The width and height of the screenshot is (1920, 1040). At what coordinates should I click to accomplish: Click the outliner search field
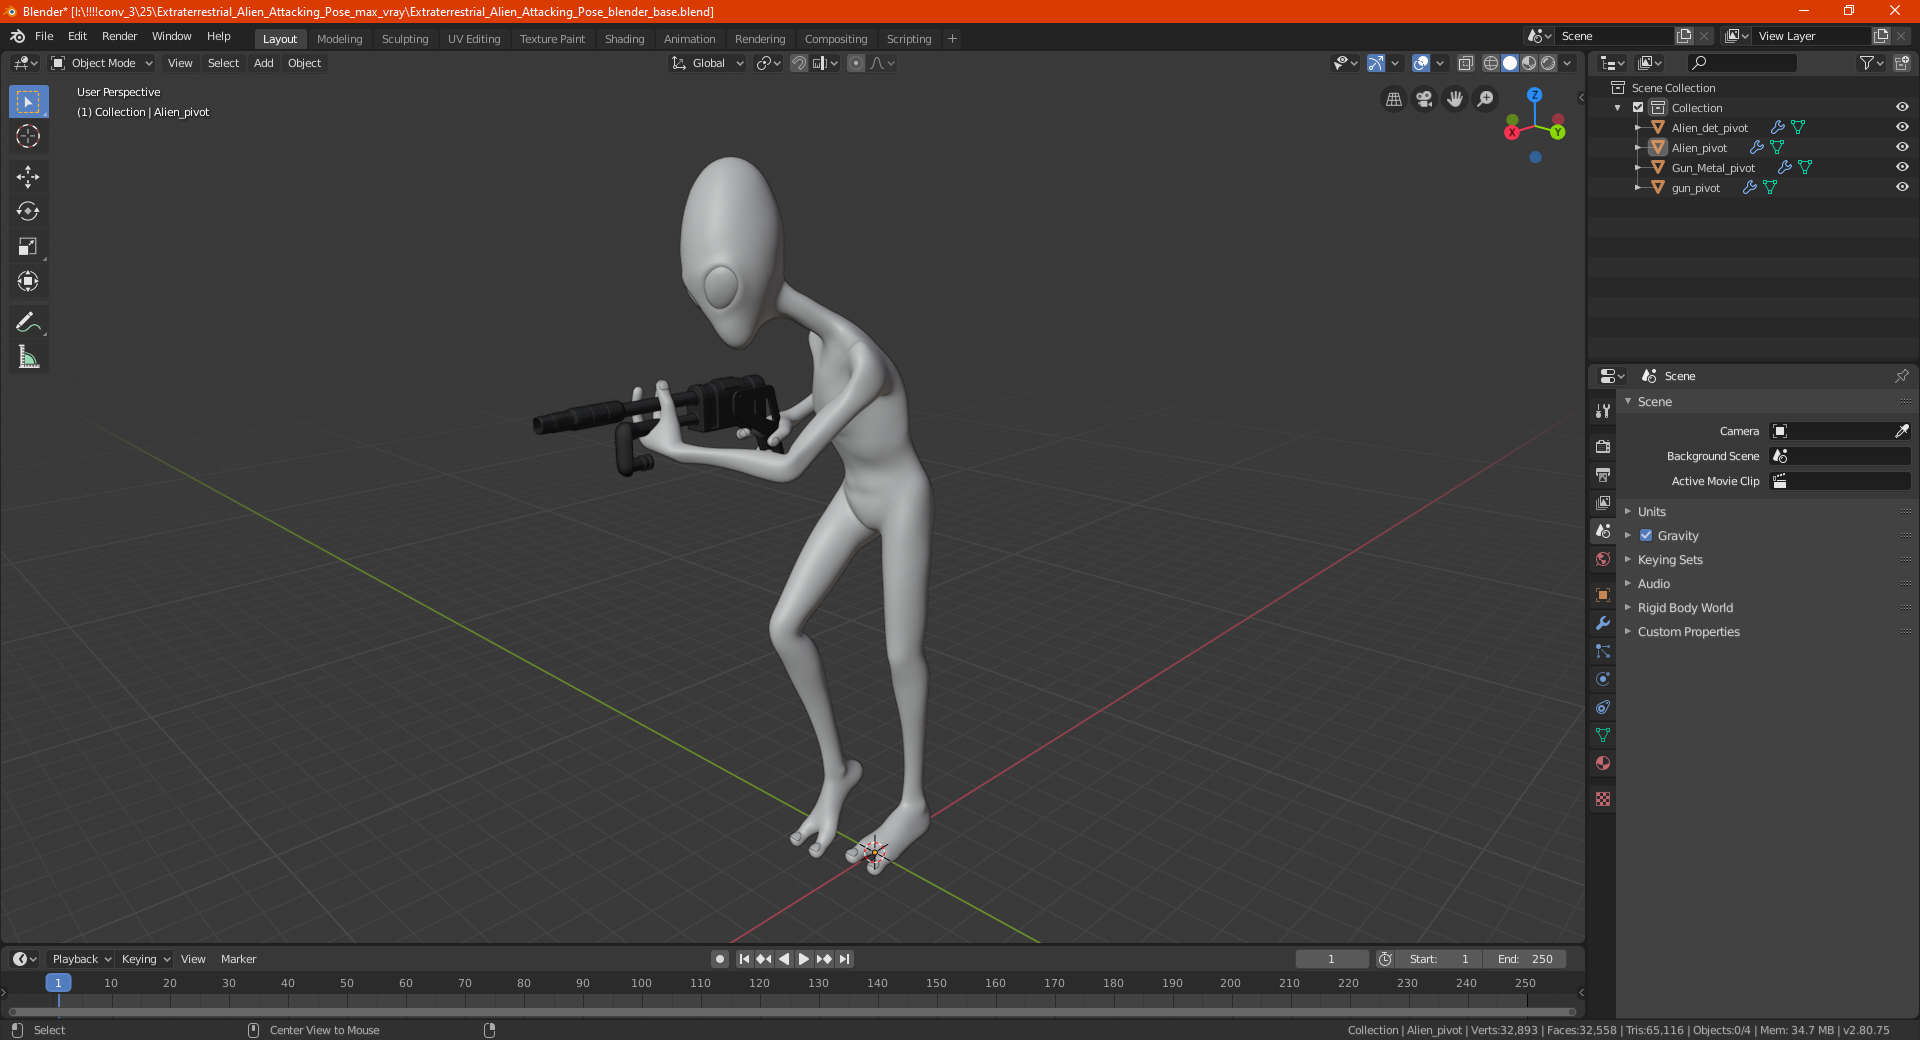click(1742, 63)
